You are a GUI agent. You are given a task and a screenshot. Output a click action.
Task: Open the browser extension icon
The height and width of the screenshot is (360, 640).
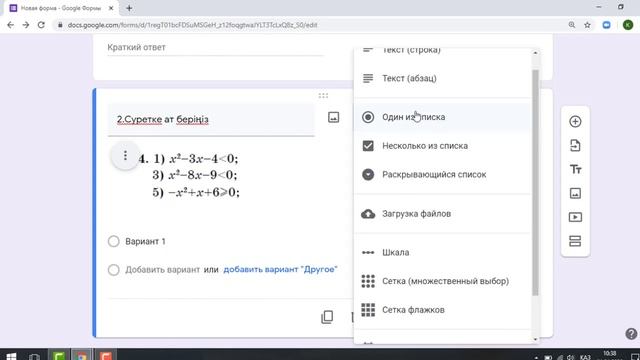pos(607,25)
